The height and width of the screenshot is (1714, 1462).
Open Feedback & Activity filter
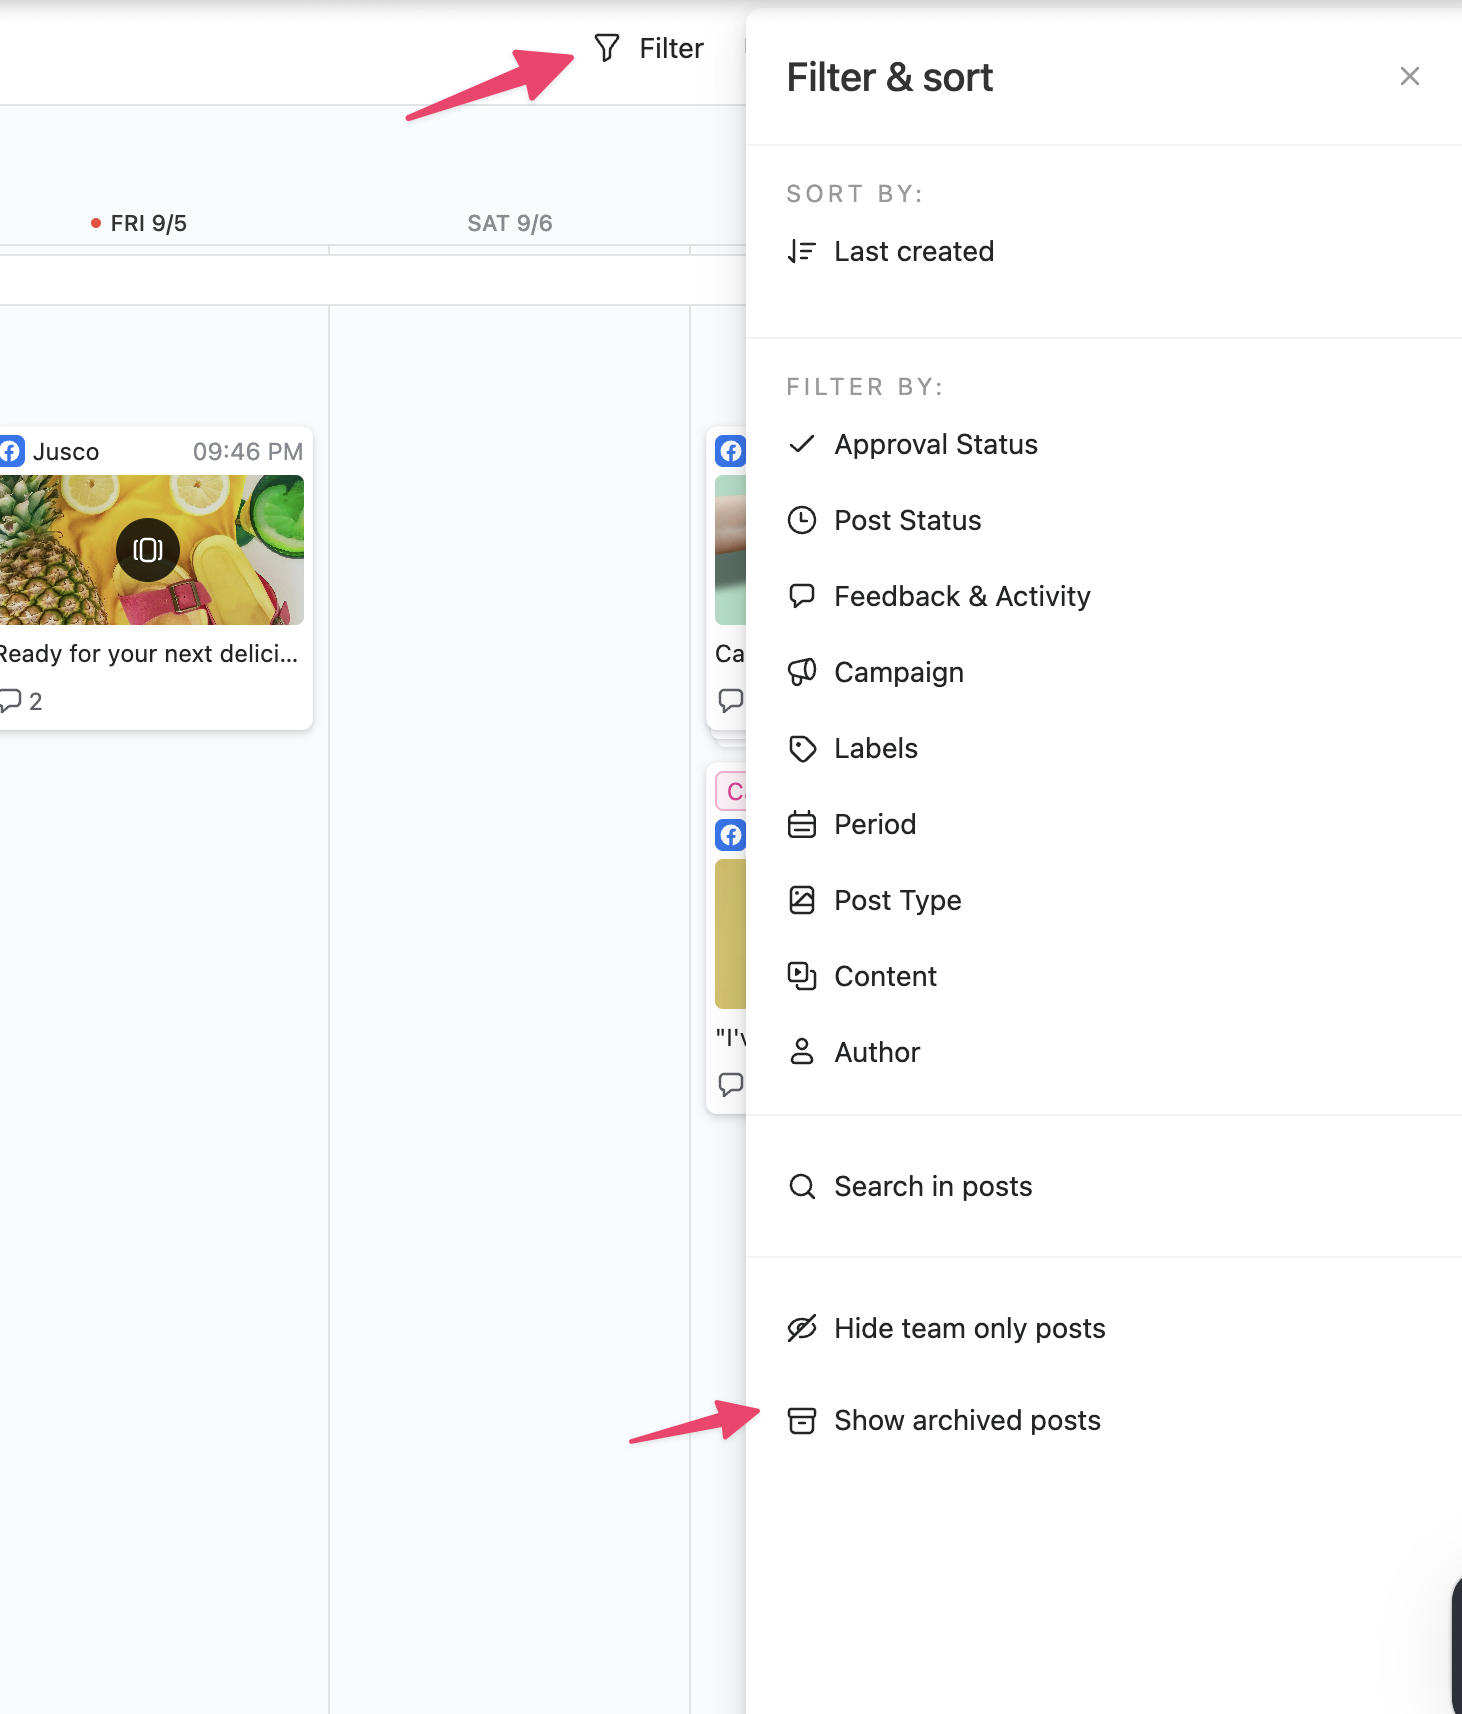click(x=961, y=596)
